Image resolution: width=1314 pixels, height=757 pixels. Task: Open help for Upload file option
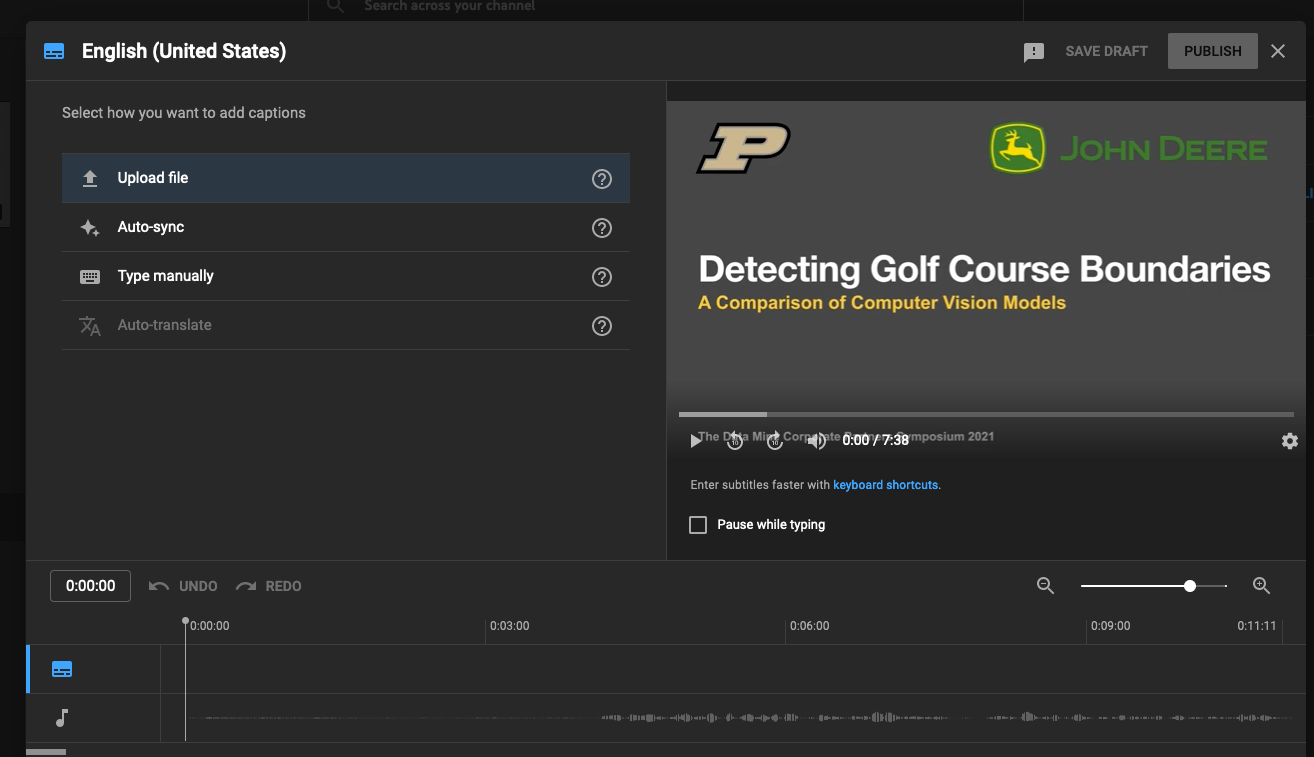(601, 179)
